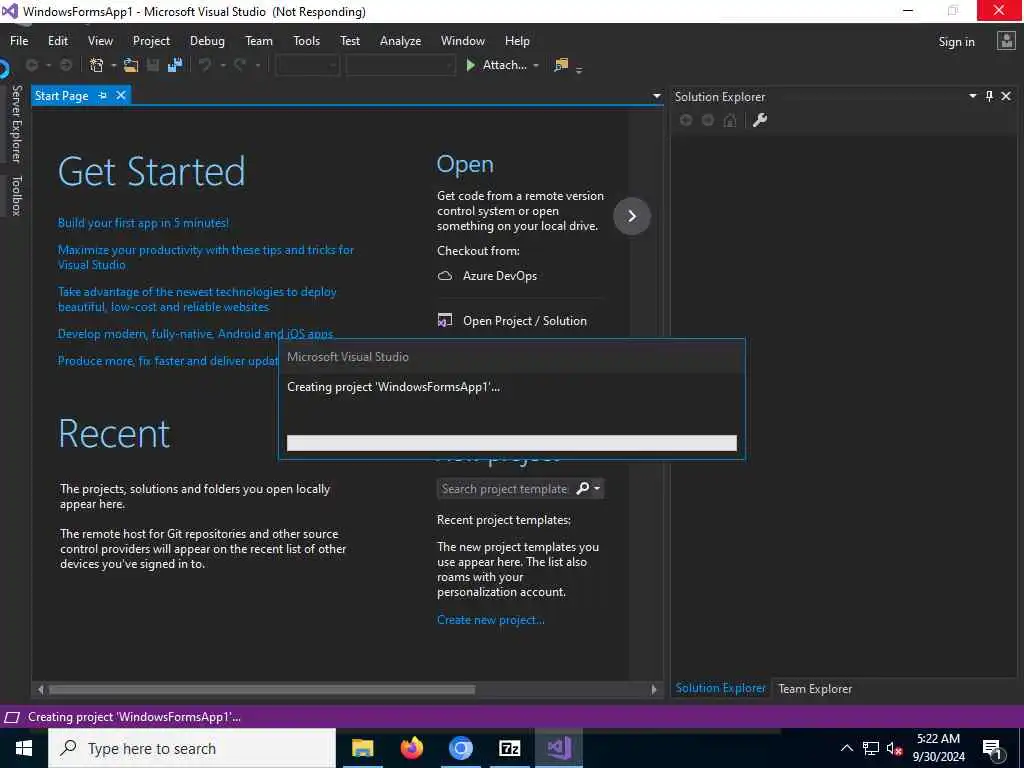Image resolution: width=1024 pixels, height=768 pixels.
Task: Switch to the Team Explorer tab
Action: tap(815, 688)
